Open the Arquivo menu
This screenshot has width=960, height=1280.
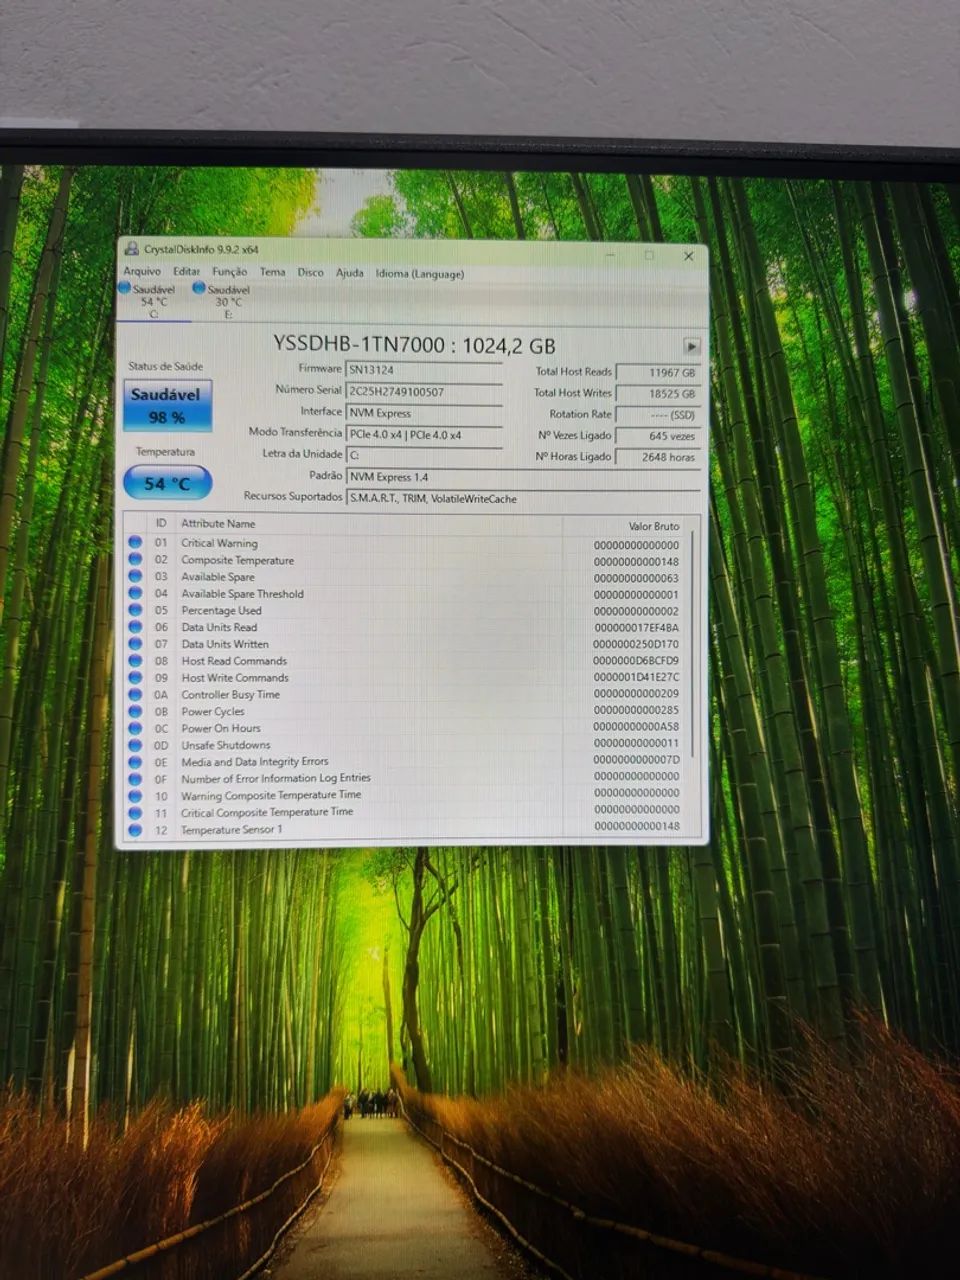[142, 271]
